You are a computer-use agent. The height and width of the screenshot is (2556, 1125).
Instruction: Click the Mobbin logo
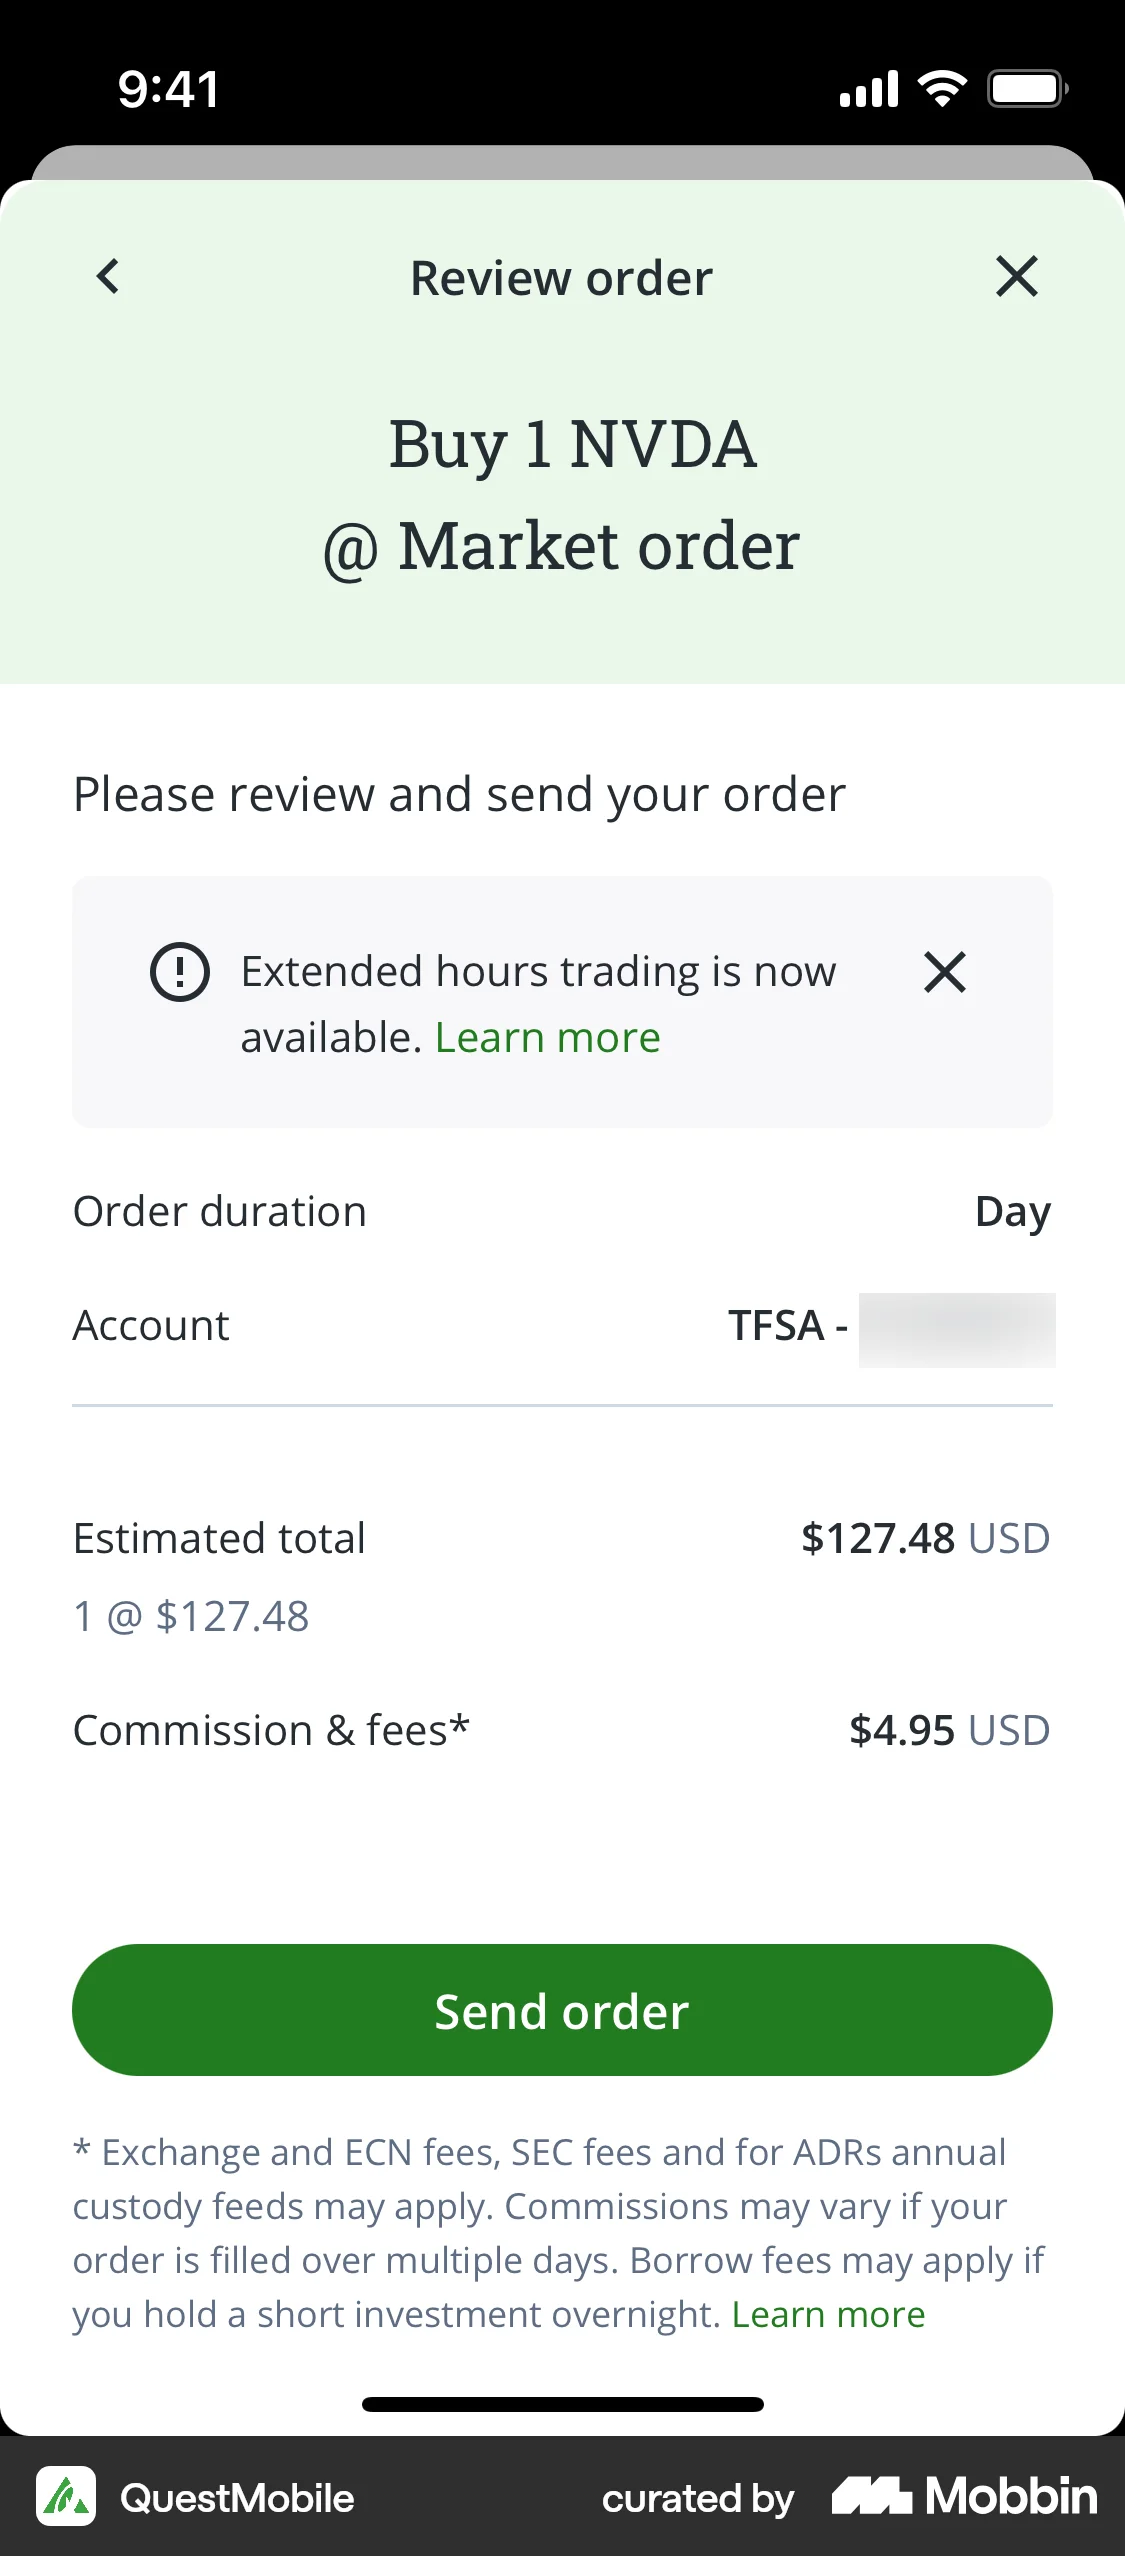(x=965, y=2496)
